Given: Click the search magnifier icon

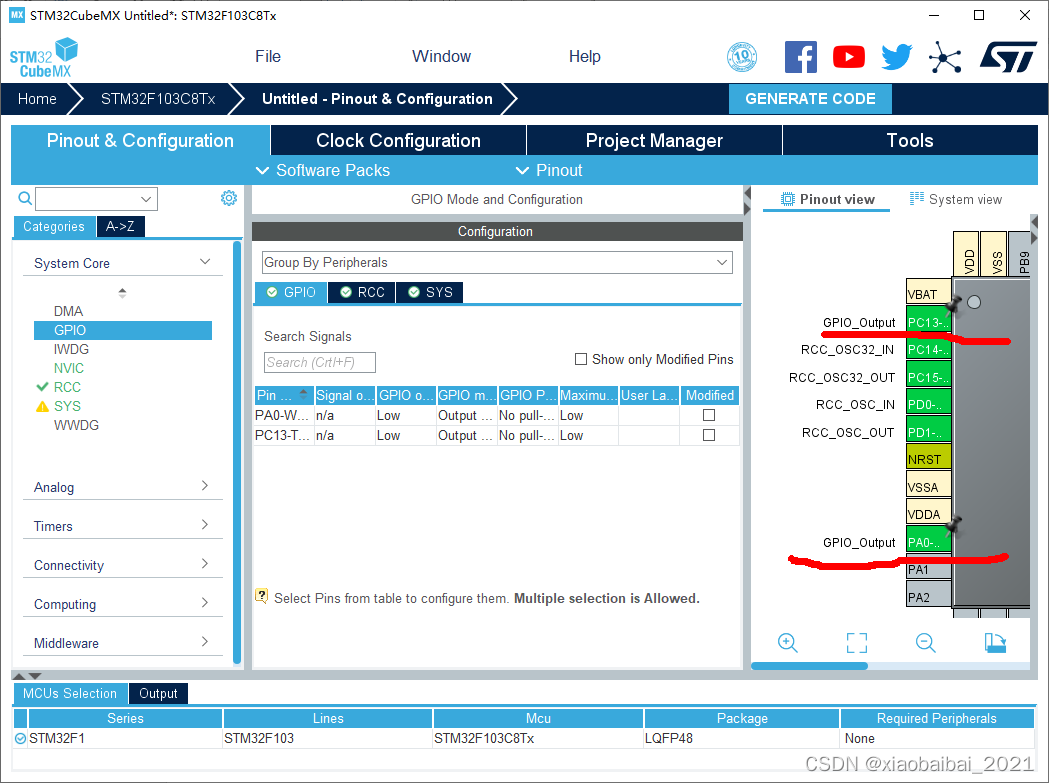Looking at the screenshot, I should coord(25,198).
